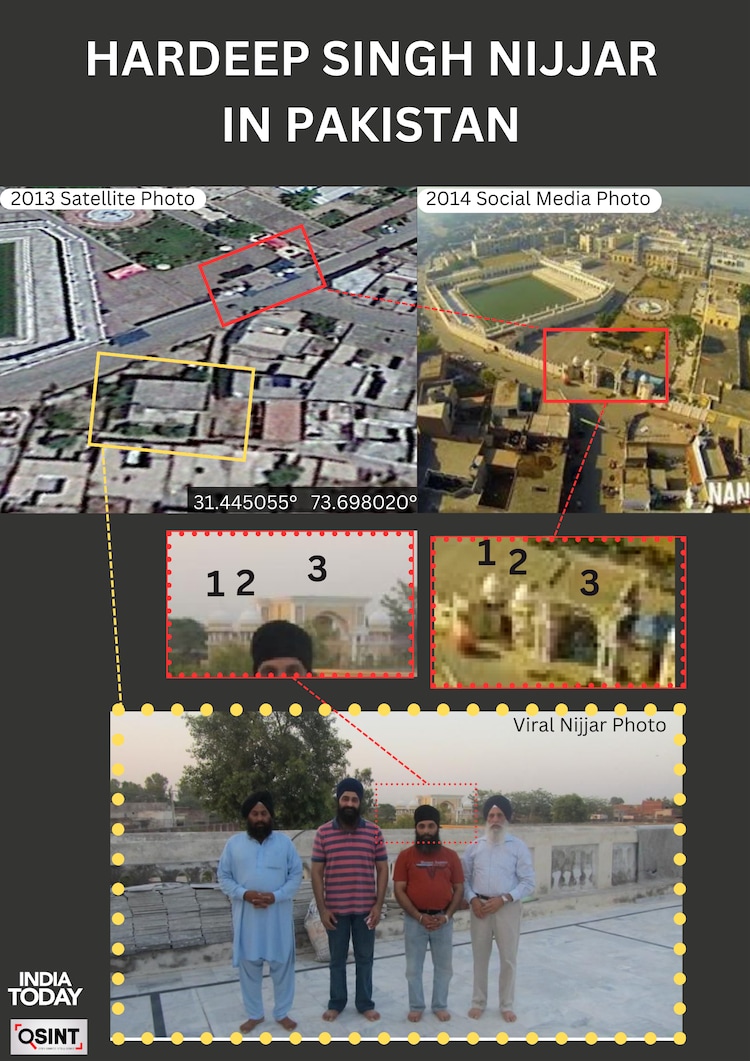The image size is (750, 1061).
Task: Click the "Viral Nijjar Photo" caption
Action: tap(589, 725)
